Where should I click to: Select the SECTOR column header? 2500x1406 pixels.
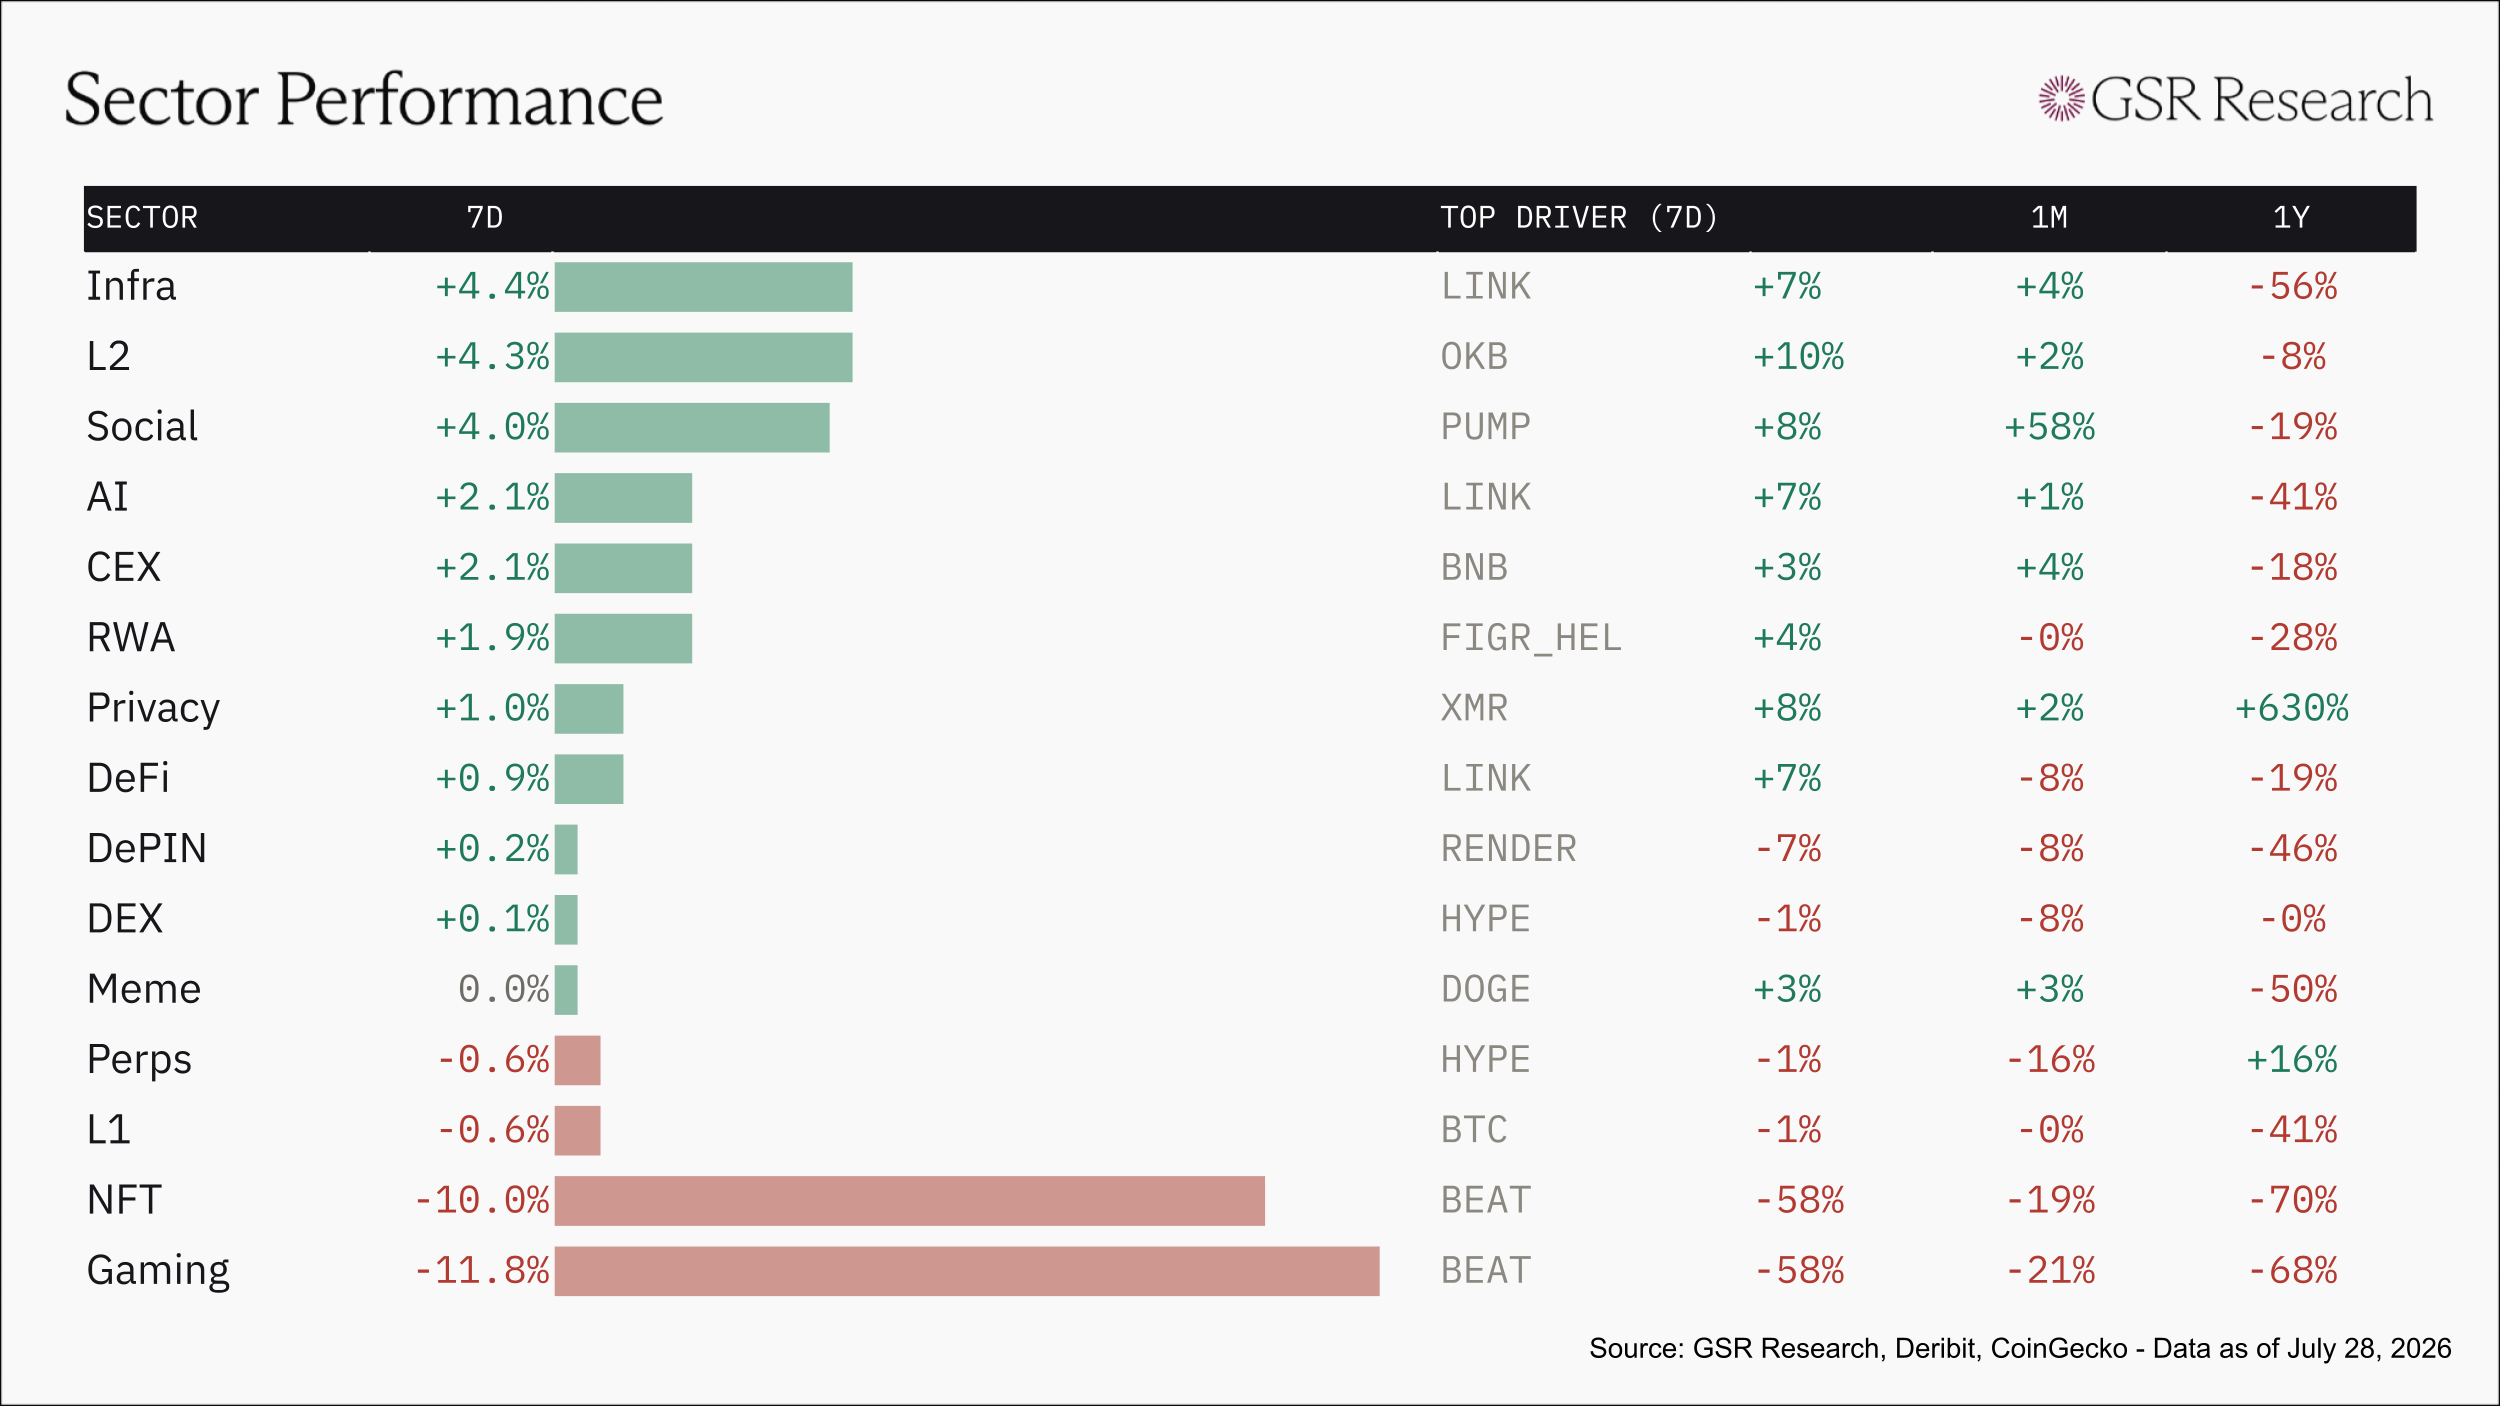pyautogui.click(x=142, y=218)
